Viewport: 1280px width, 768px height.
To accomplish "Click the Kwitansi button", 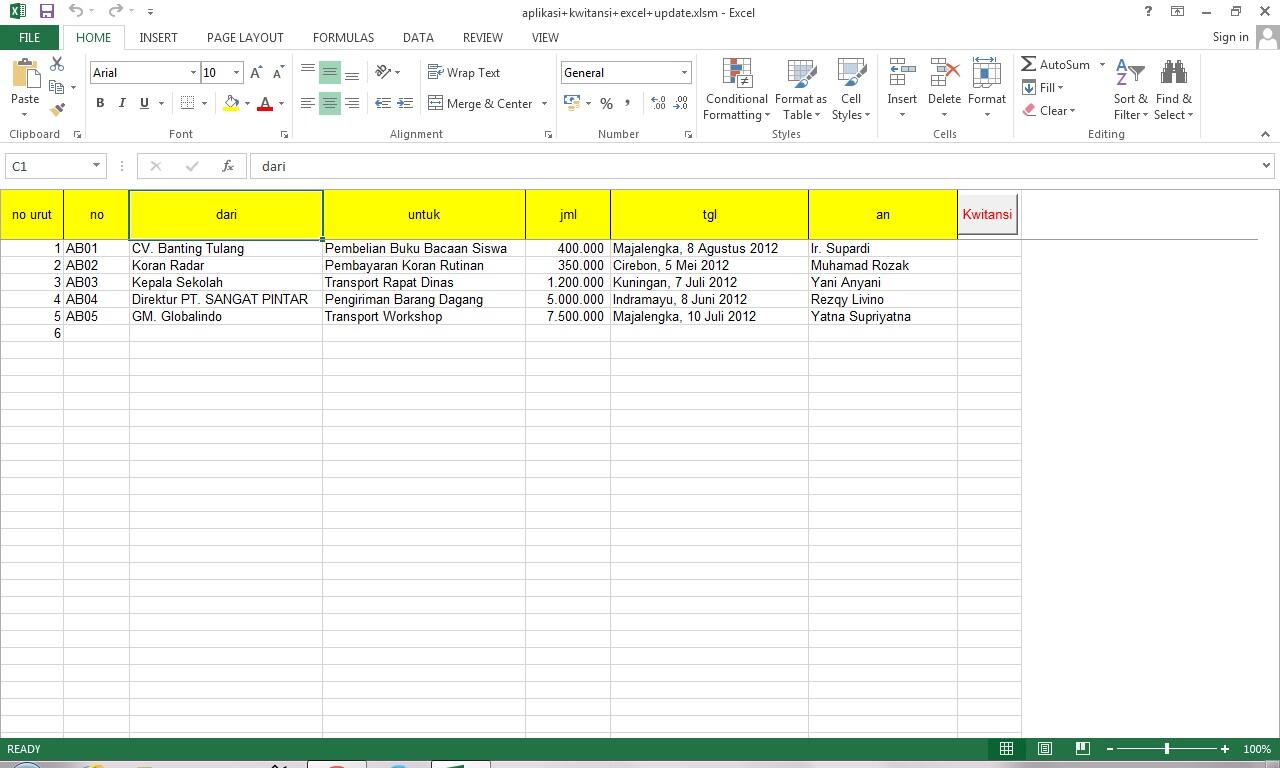I will click(987, 213).
